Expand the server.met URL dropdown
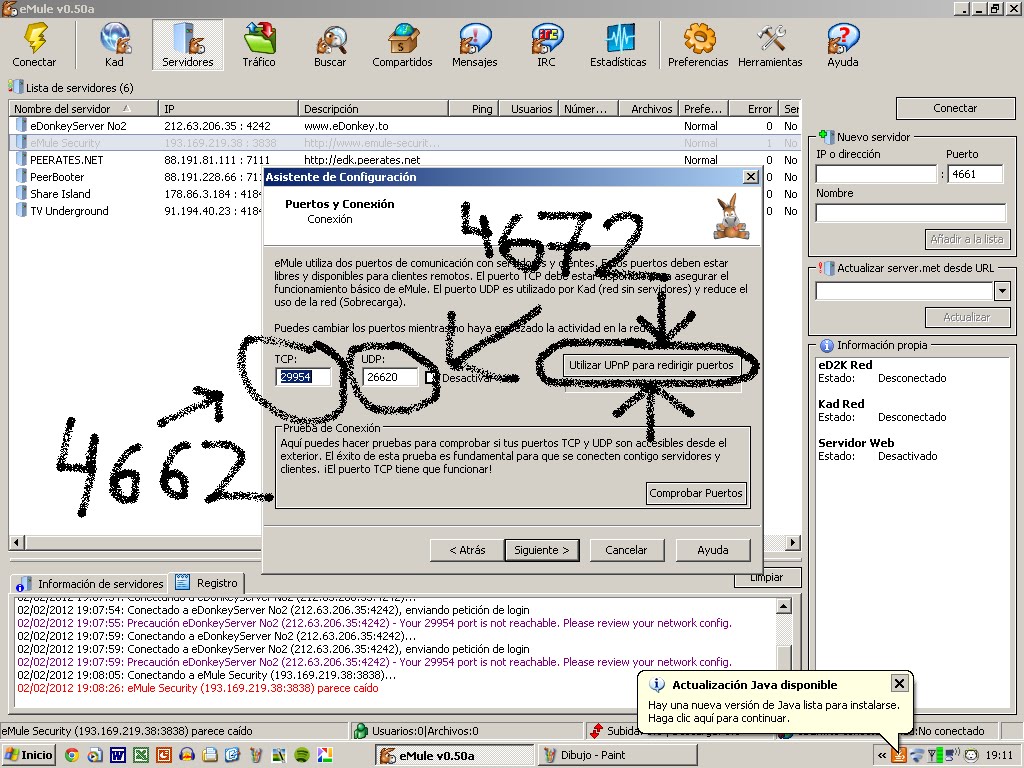Viewport: 1024px width, 768px height. click(1002, 291)
